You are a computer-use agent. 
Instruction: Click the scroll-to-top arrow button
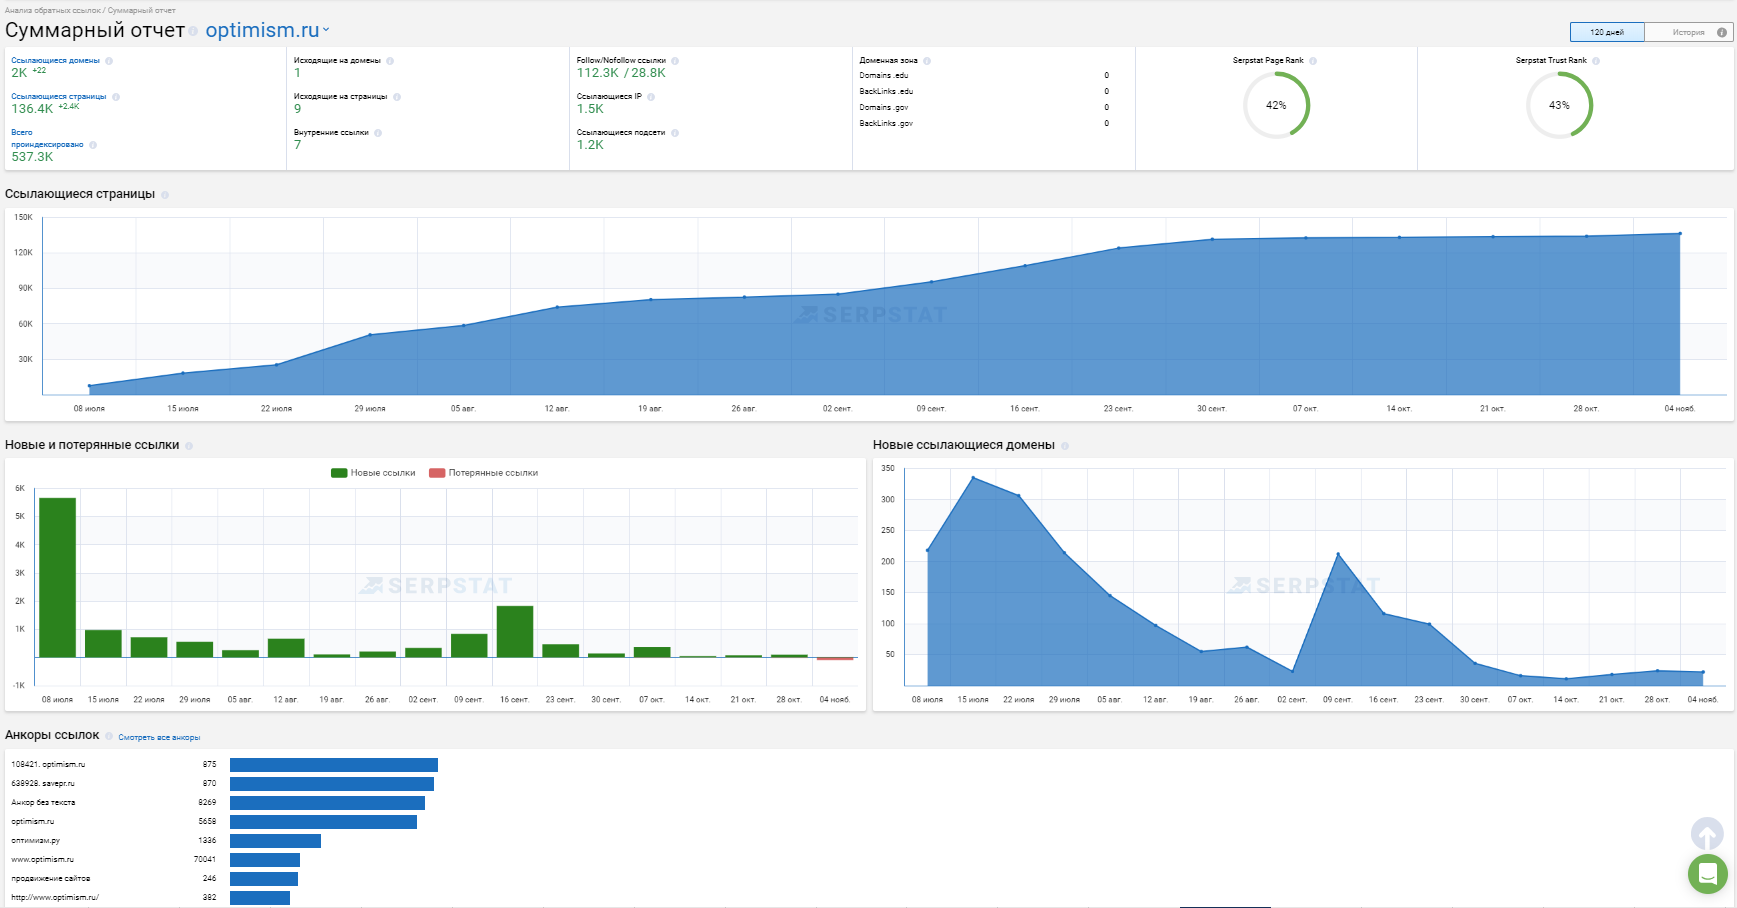coord(1707,834)
